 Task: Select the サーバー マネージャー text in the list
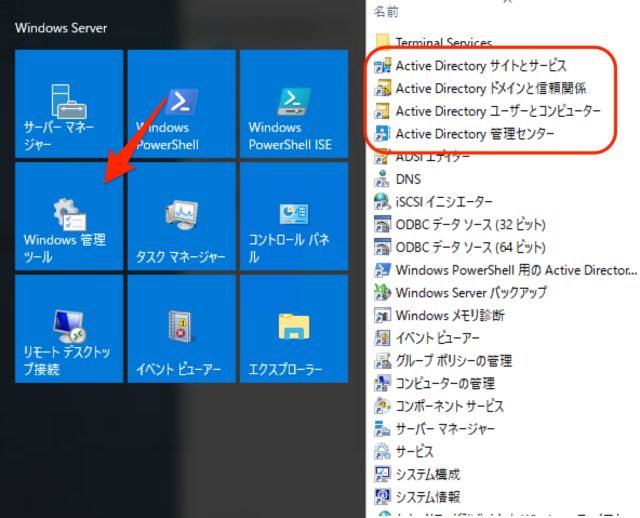coord(445,429)
